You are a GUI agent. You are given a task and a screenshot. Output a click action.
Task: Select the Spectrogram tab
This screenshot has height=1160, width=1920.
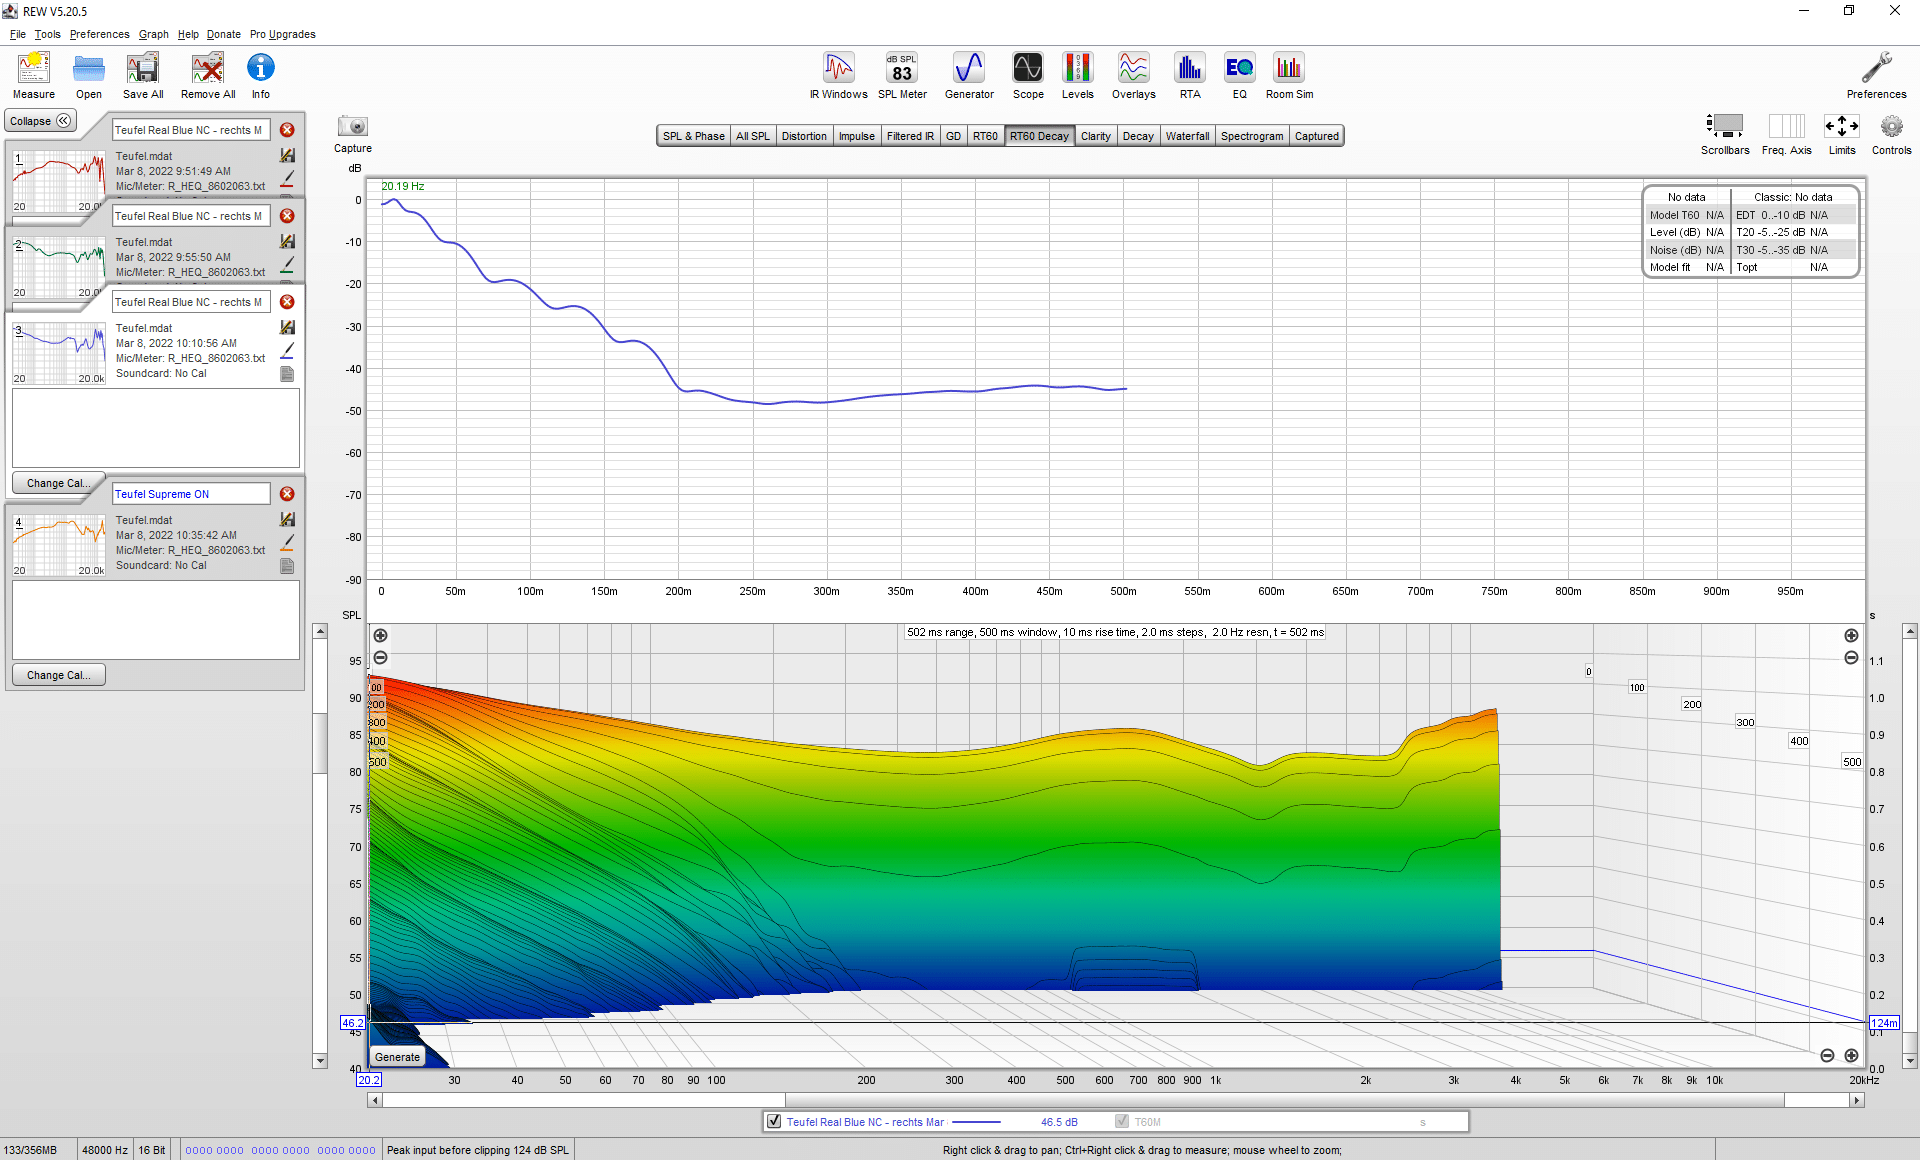tap(1252, 136)
